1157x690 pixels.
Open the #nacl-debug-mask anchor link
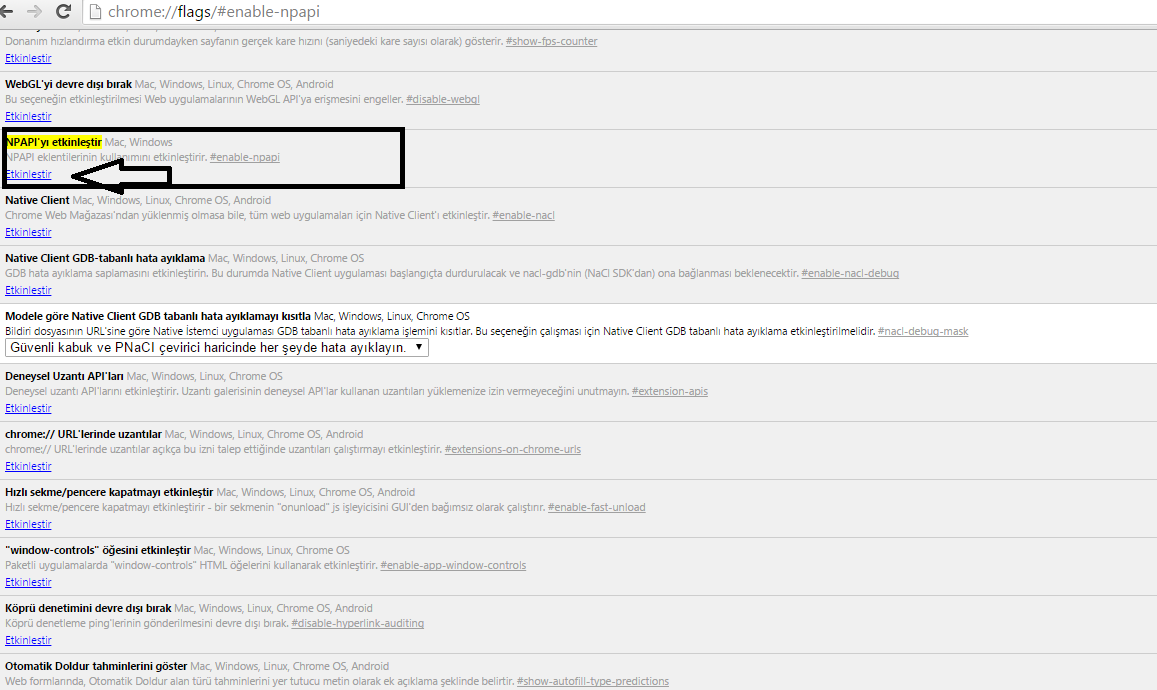(x=923, y=331)
